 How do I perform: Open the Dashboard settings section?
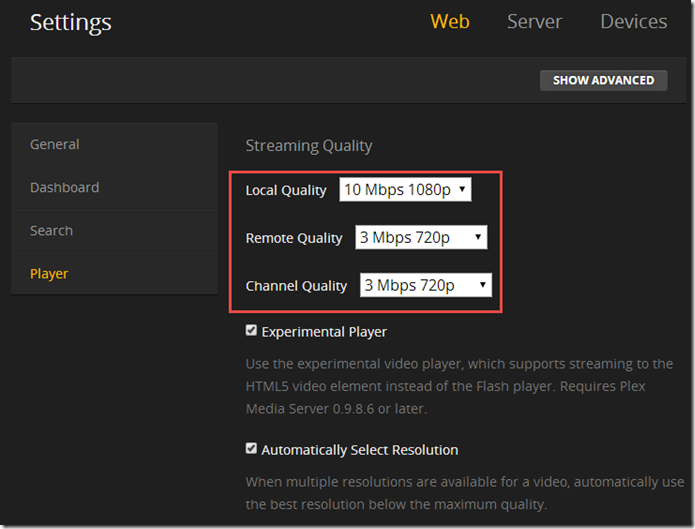pyautogui.click(x=64, y=187)
